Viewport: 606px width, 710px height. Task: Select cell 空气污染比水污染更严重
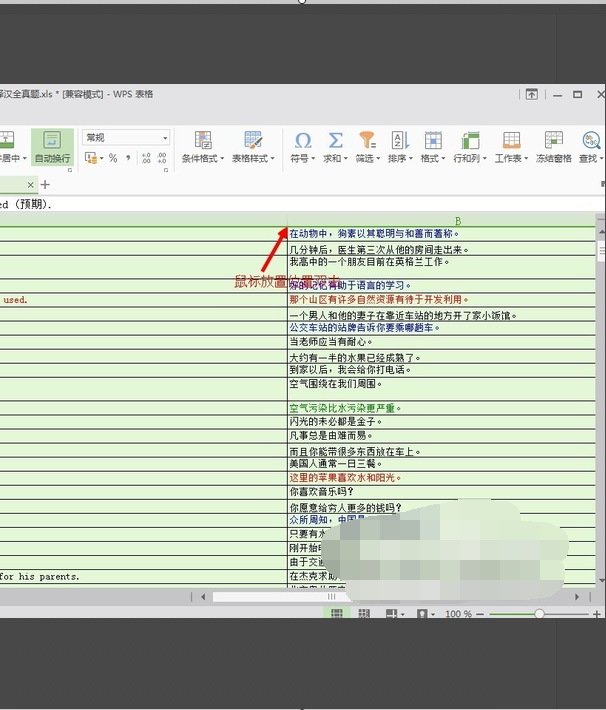click(x=442, y=408)
